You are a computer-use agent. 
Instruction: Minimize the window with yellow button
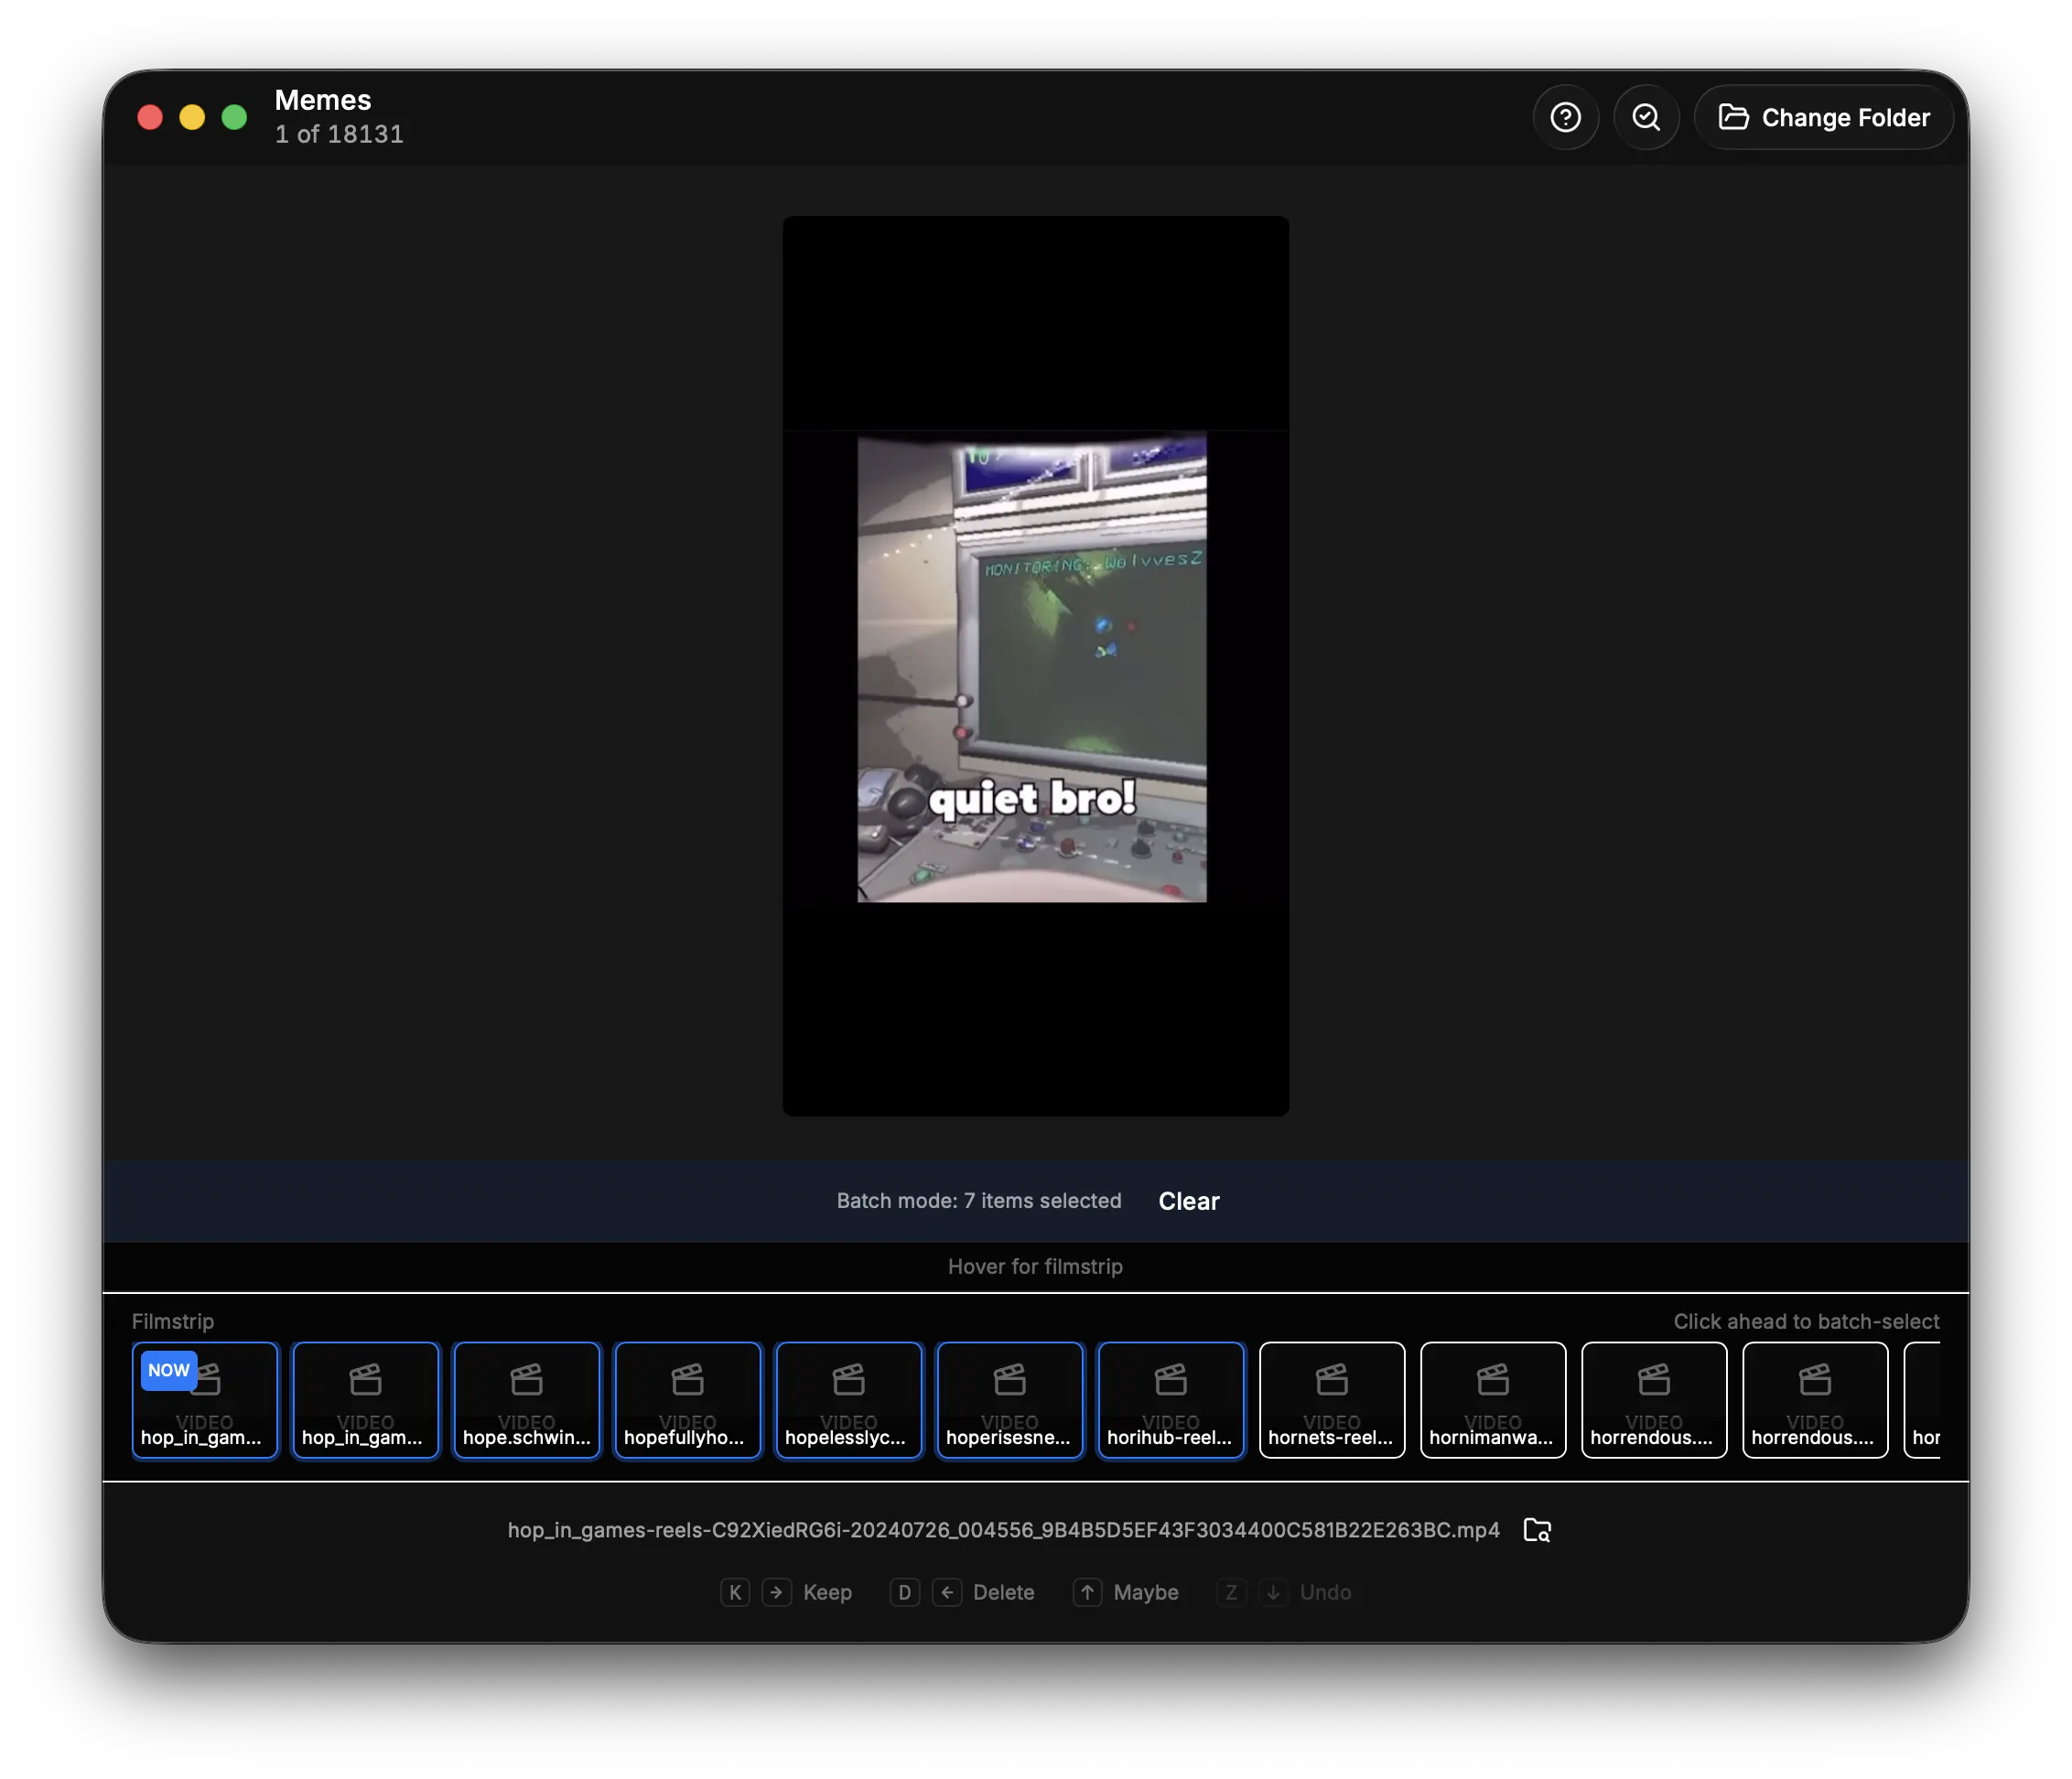click(x=192, y=117)
